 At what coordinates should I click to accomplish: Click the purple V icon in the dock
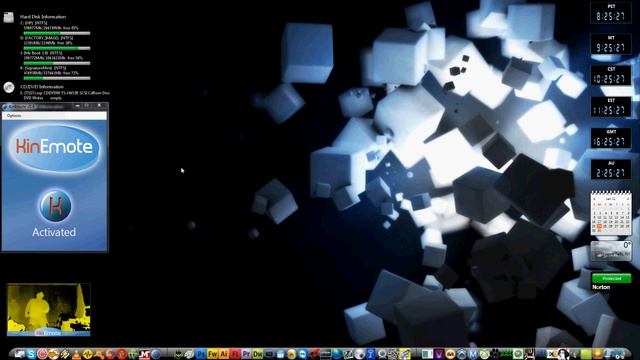point(439,354)
